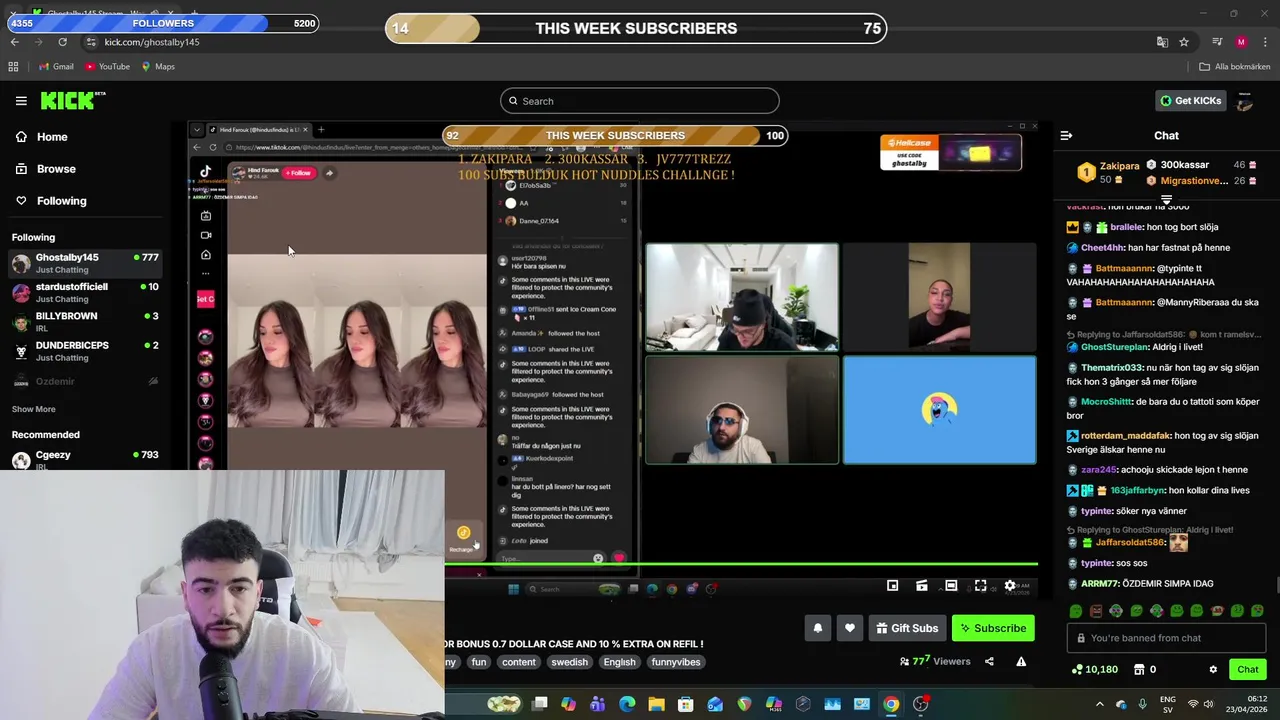
Task: Open Microsoft Edge from the taskbar
Action: click(627, 704)
